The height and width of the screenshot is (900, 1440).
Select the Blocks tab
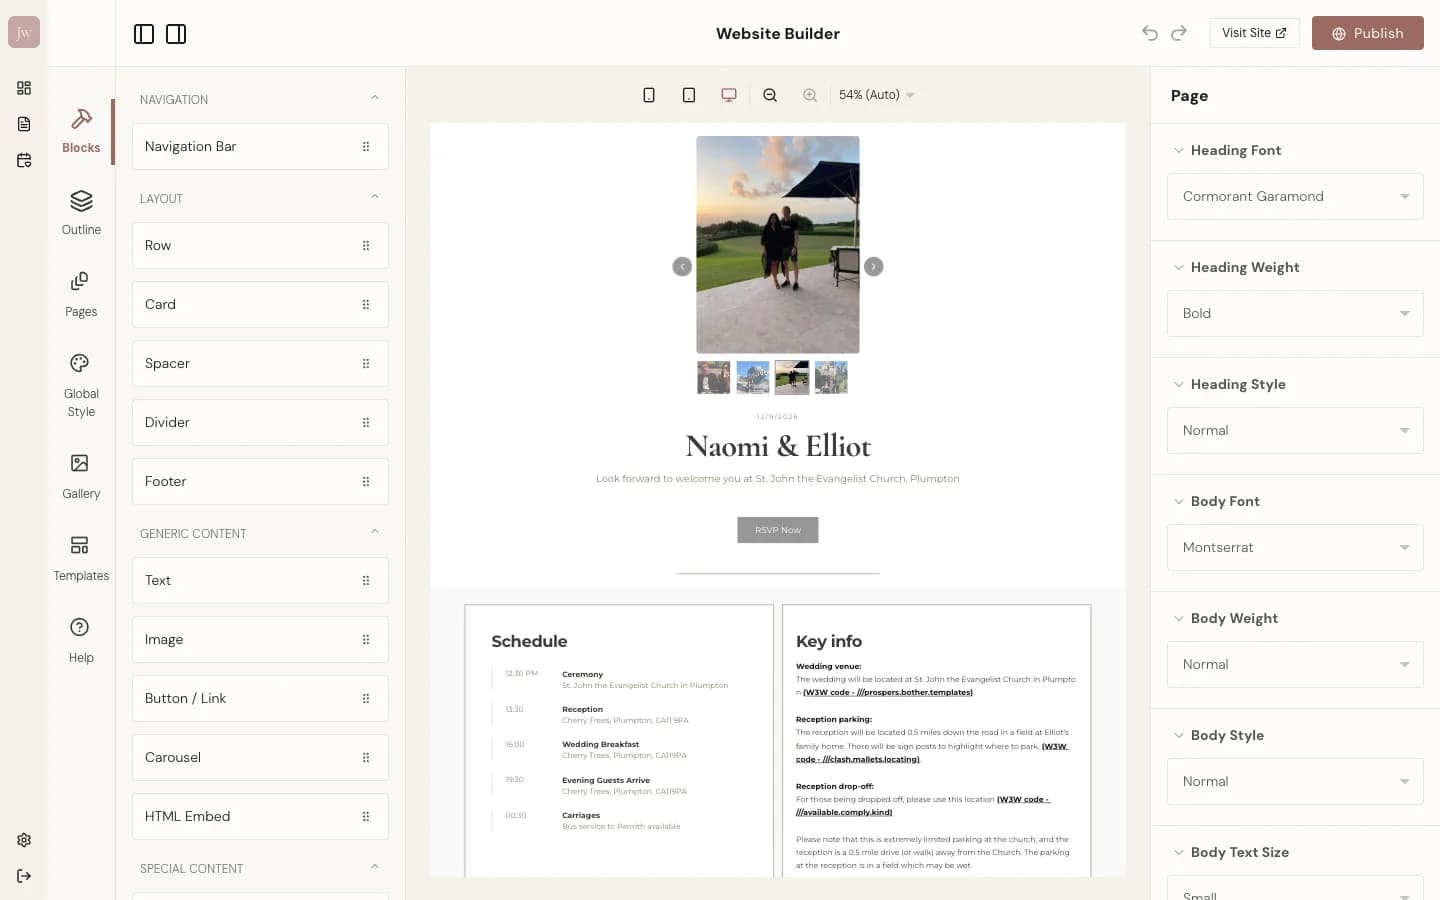[81, 131]
